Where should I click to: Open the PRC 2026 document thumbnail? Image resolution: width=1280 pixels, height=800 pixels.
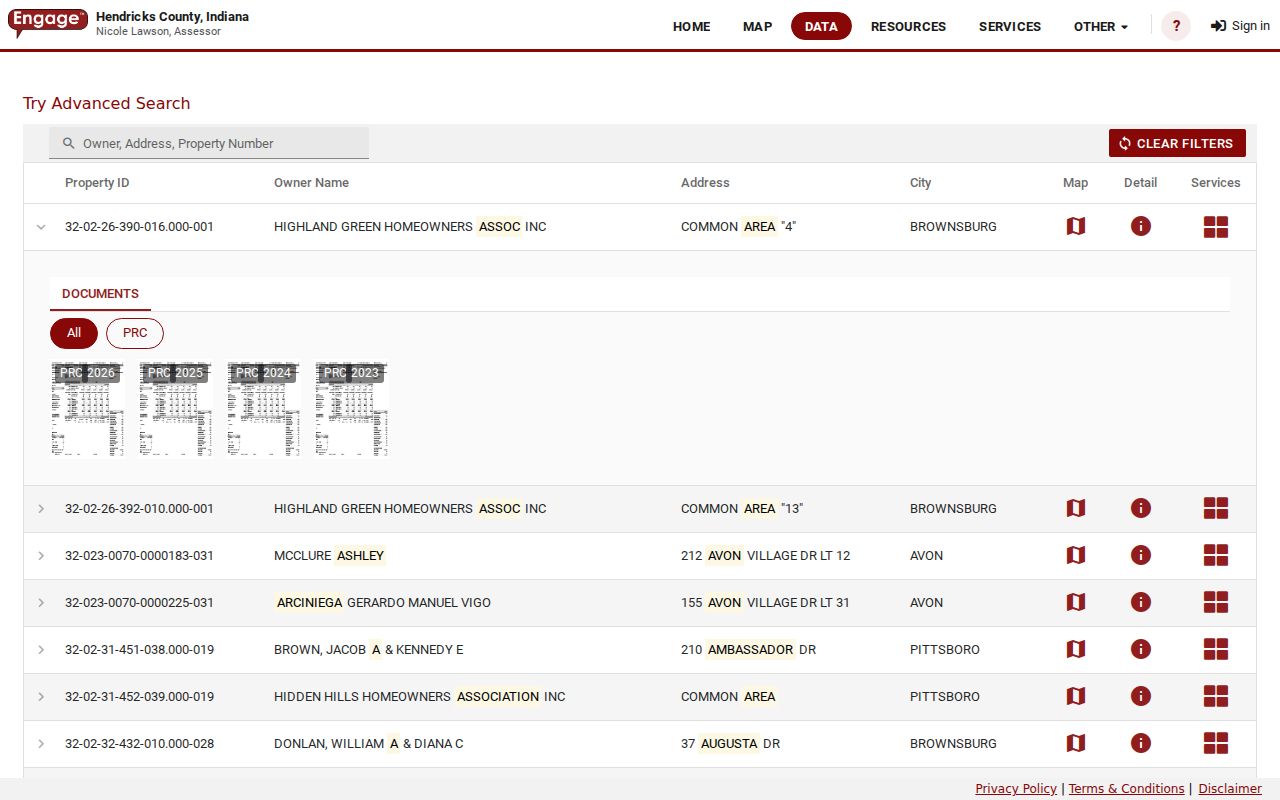coord(88,409)
